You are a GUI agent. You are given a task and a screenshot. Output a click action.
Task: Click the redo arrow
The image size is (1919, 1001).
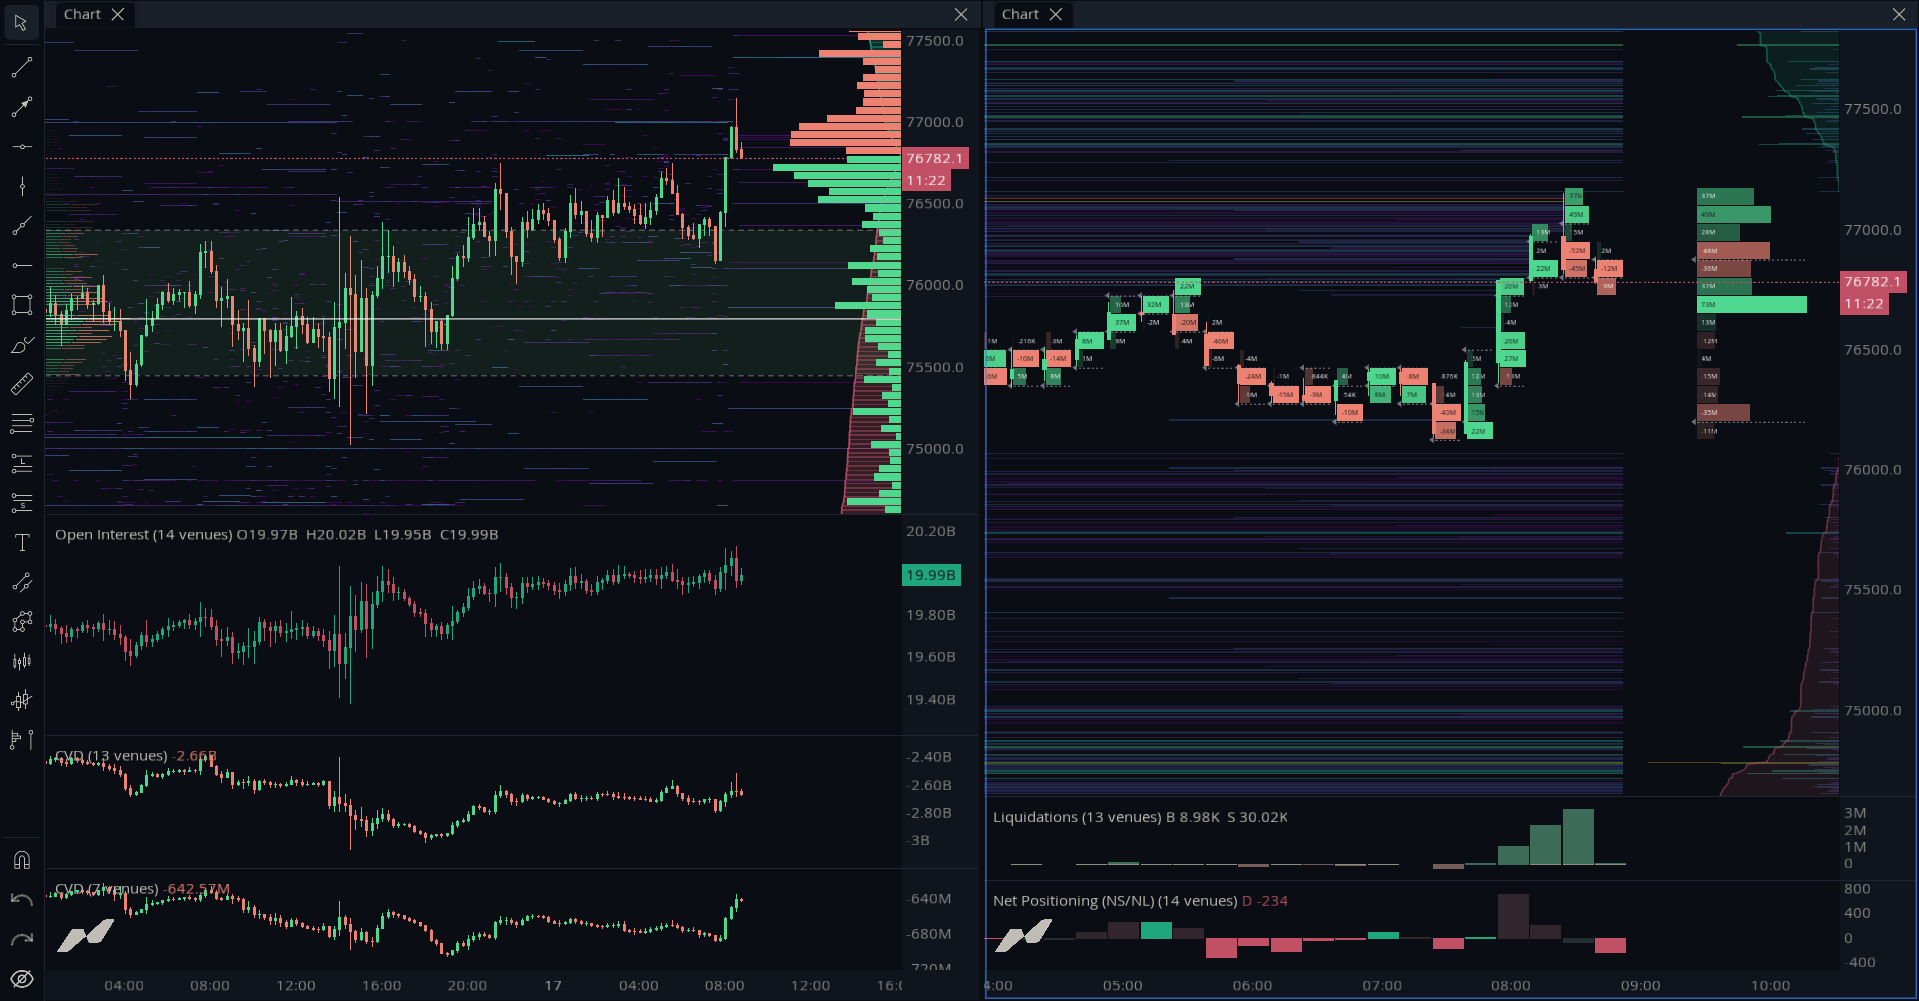click(x=21, y=939)
